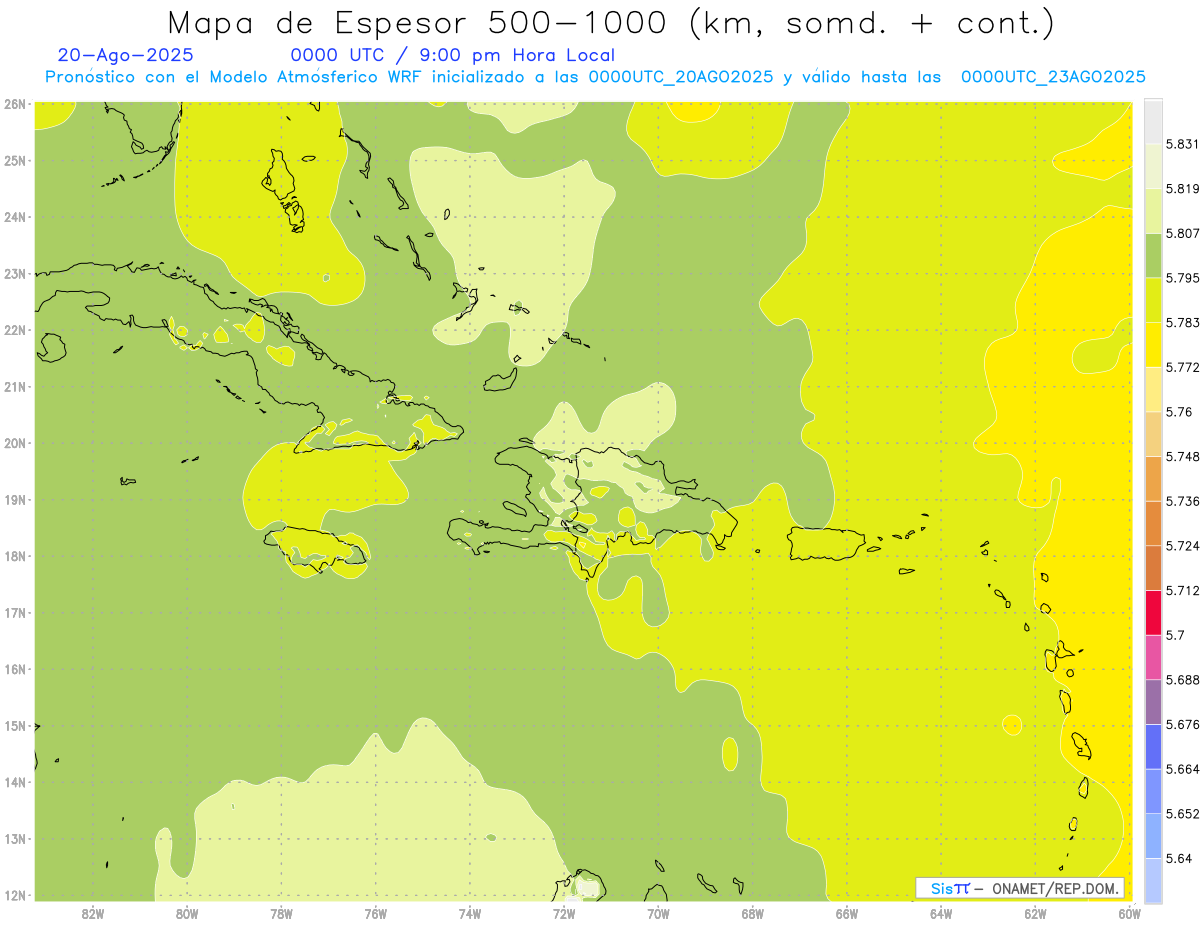Click the longitude label '78W'
The image size is (1200, 927).
281,912
